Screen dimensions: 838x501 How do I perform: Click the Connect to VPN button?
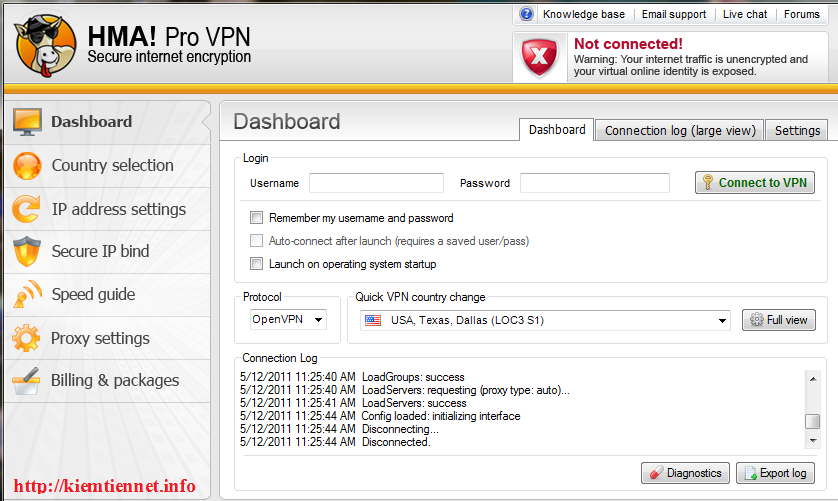(x=755, y=182)
